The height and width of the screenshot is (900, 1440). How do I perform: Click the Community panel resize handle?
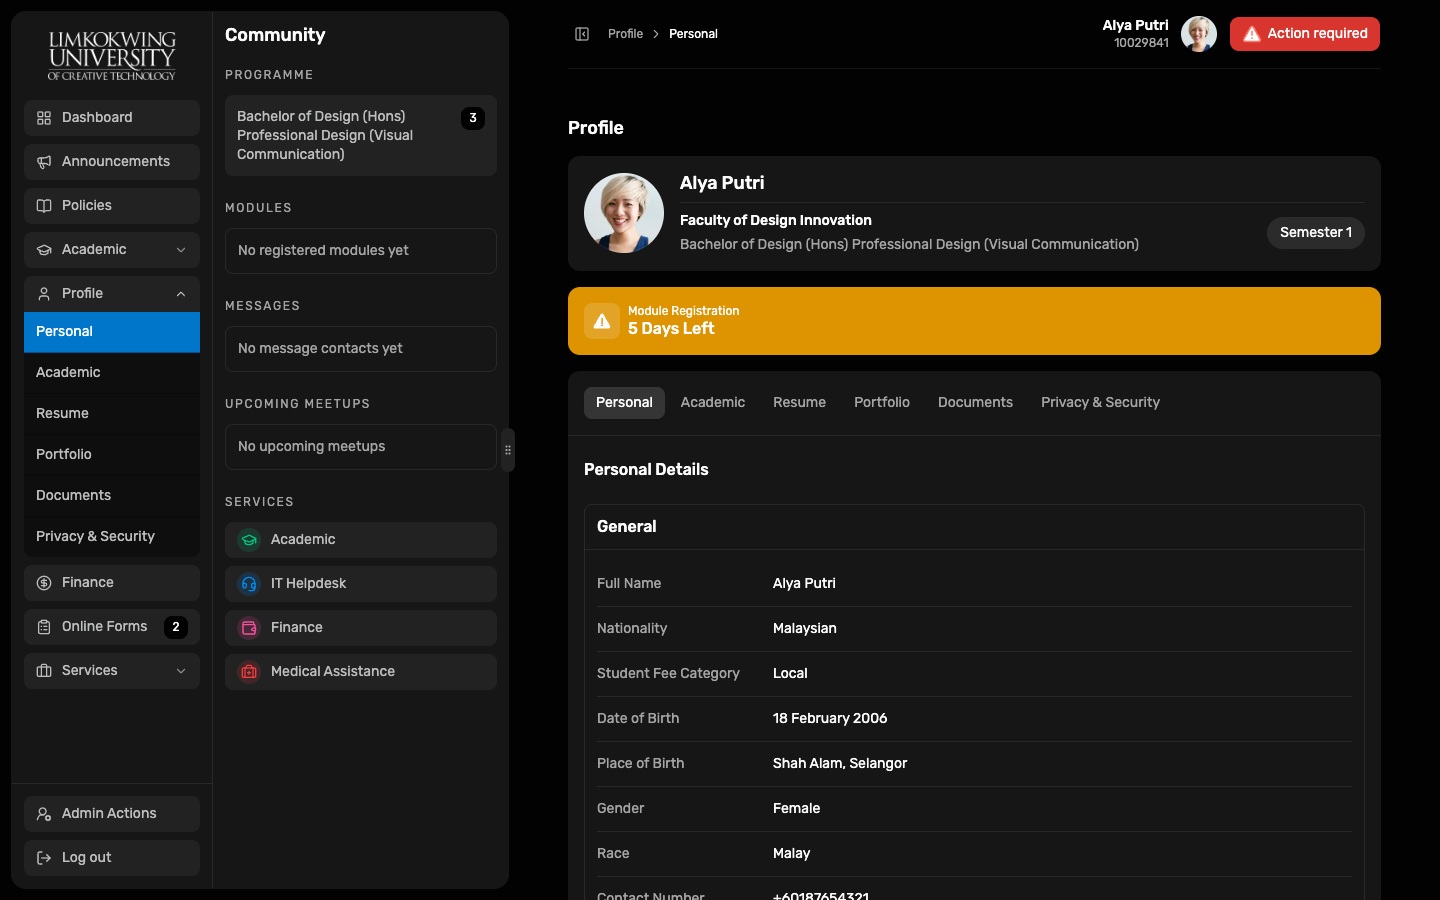508,450
